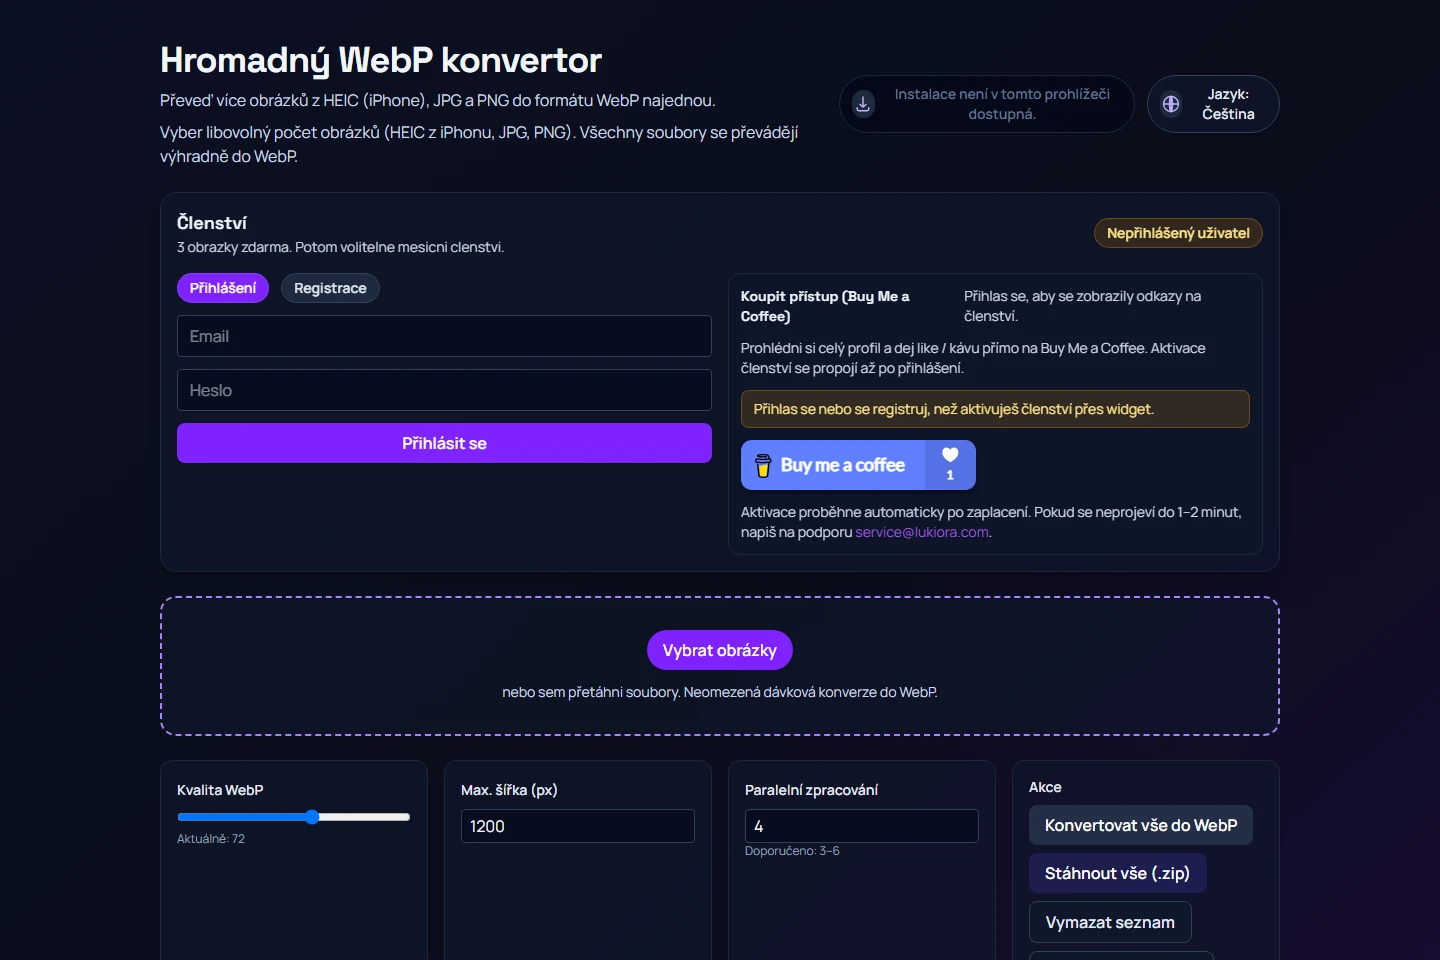Focus the Email input field

(x=444, y=336)
